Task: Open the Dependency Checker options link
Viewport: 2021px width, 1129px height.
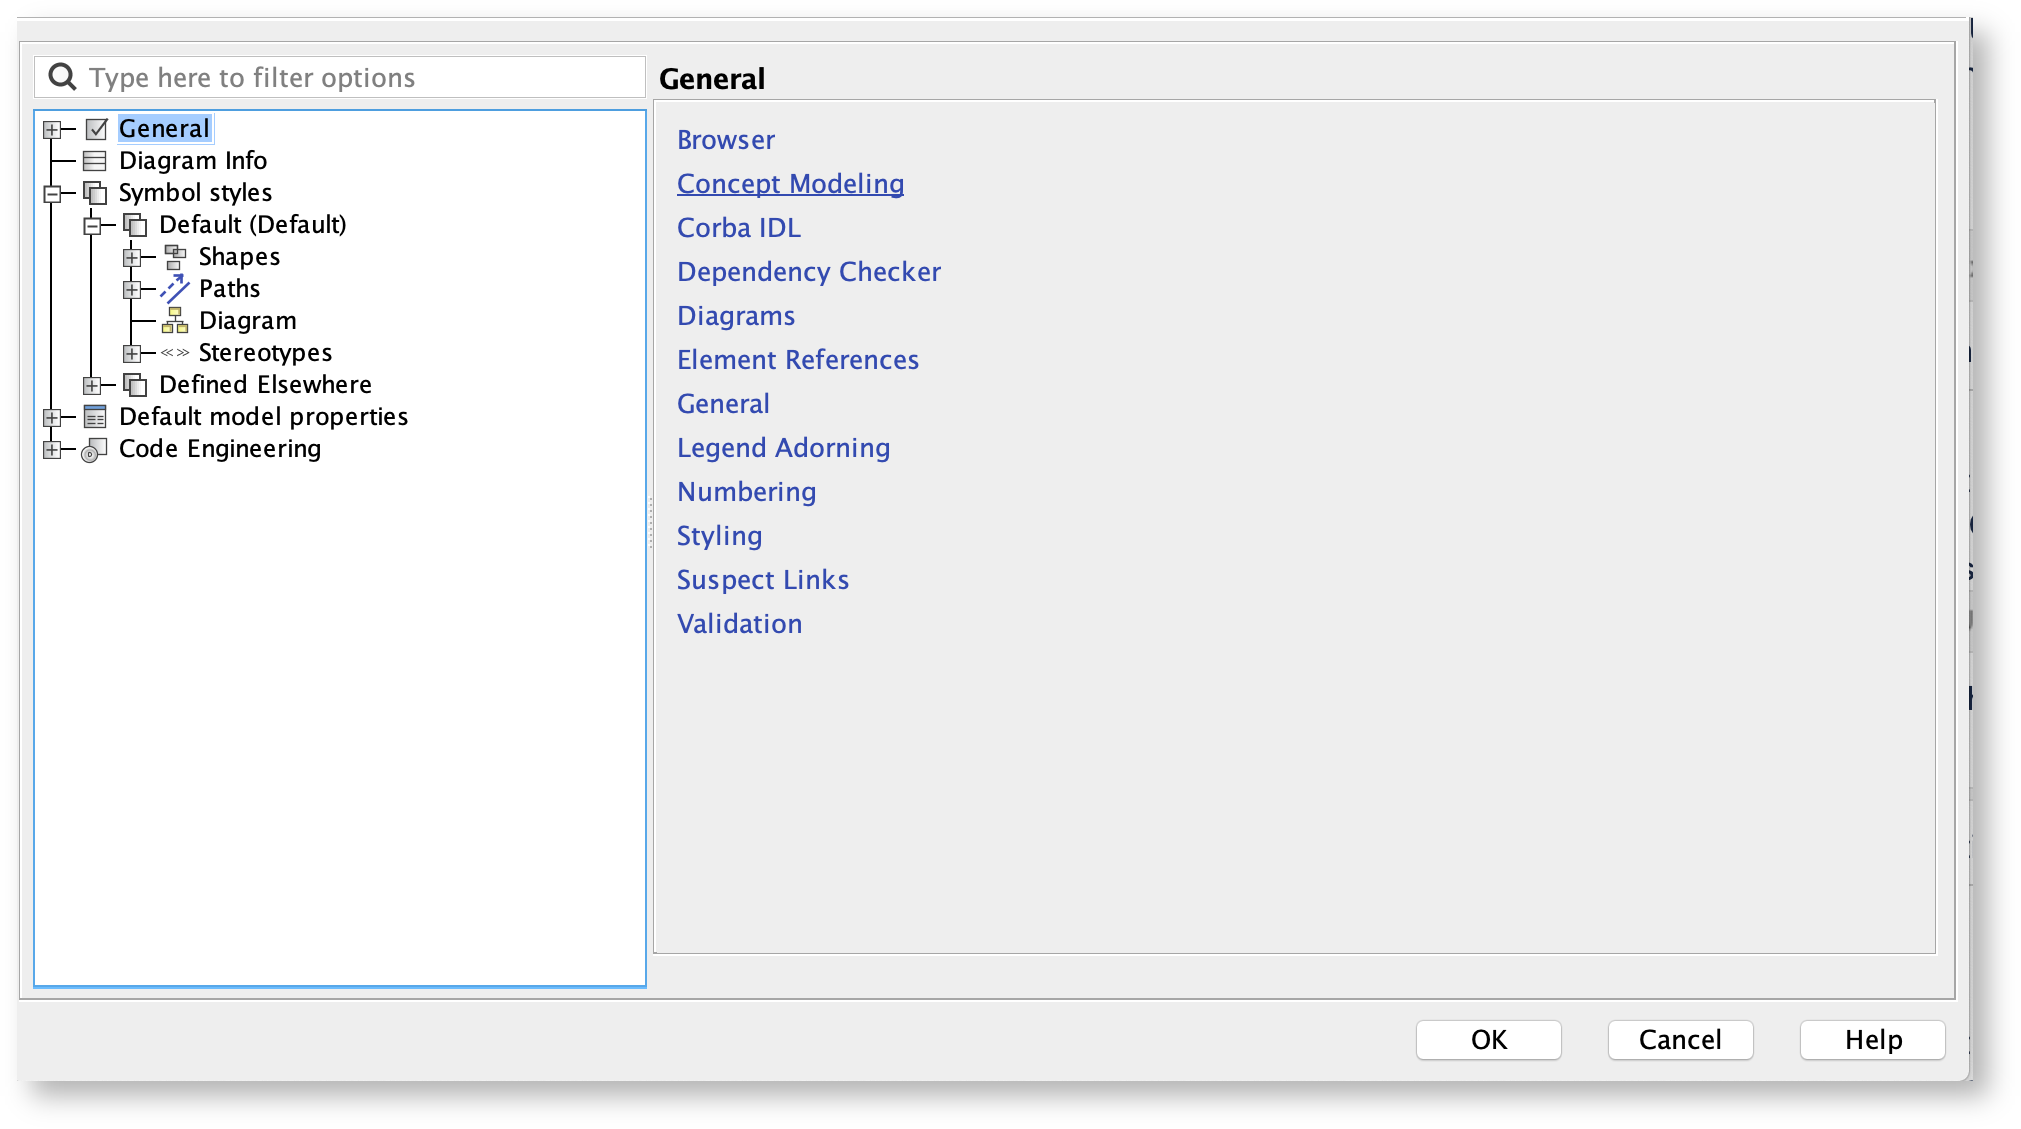Action: (808, 272)
